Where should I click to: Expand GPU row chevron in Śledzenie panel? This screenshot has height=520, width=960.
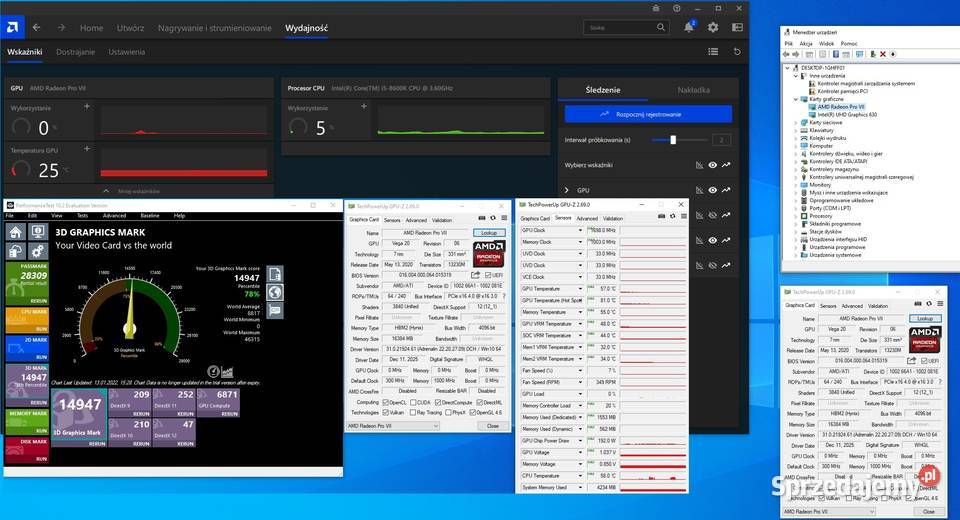tap(566, 190)
